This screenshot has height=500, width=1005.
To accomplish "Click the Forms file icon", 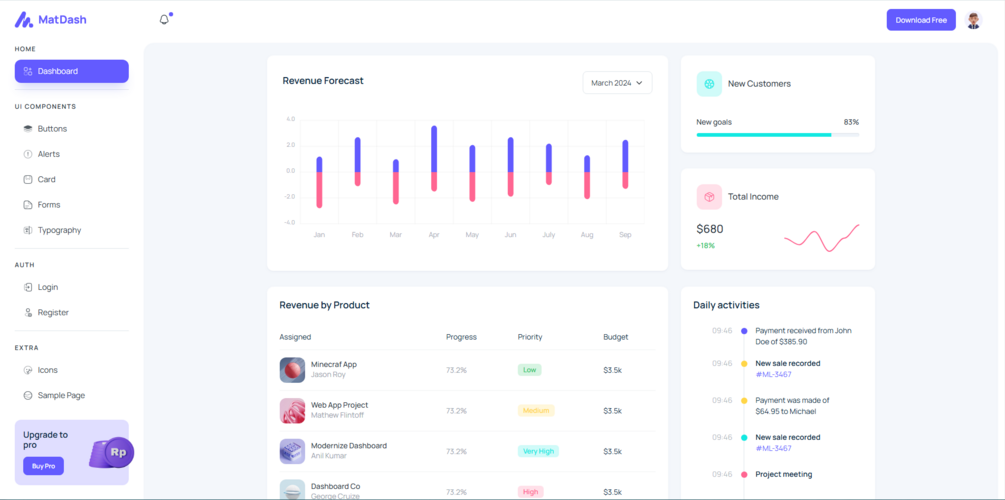I will [28, 205].
